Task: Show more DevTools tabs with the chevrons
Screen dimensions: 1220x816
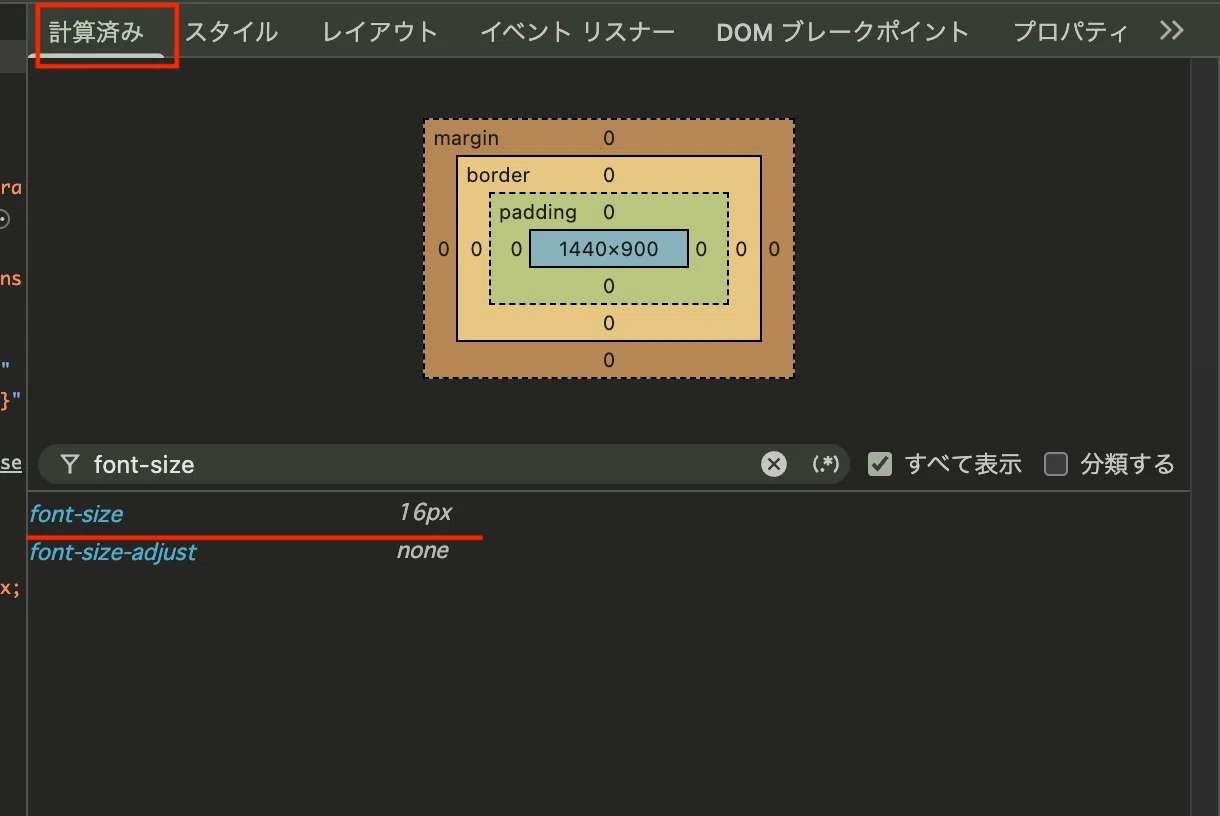Action: pos(1172,31)
